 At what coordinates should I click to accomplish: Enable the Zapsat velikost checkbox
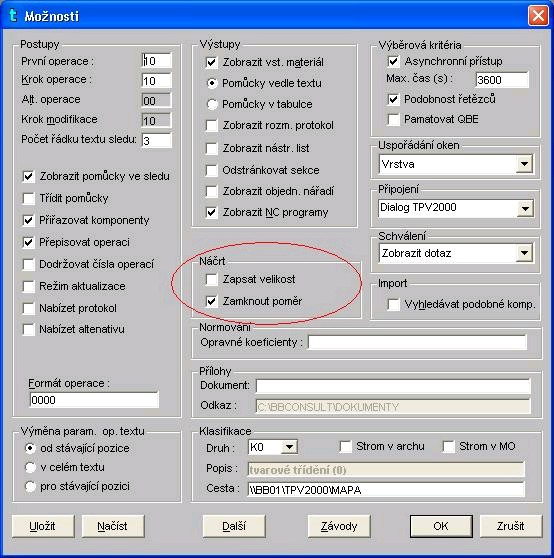click(212, 279)
